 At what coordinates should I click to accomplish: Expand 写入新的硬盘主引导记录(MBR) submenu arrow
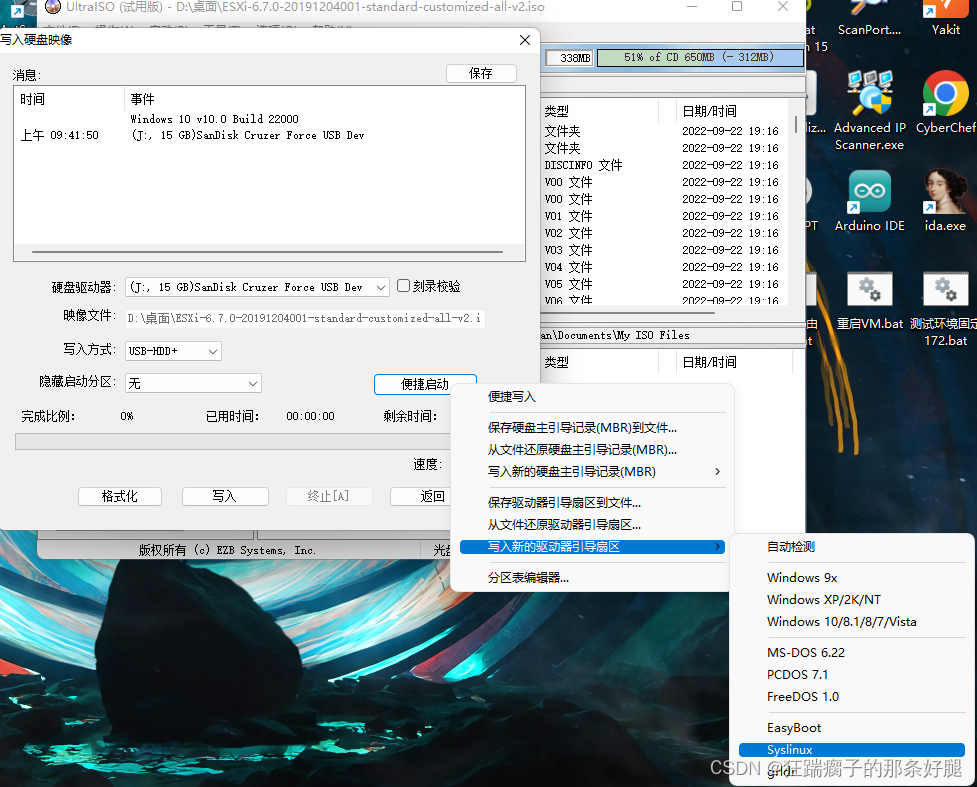point(717,472)
